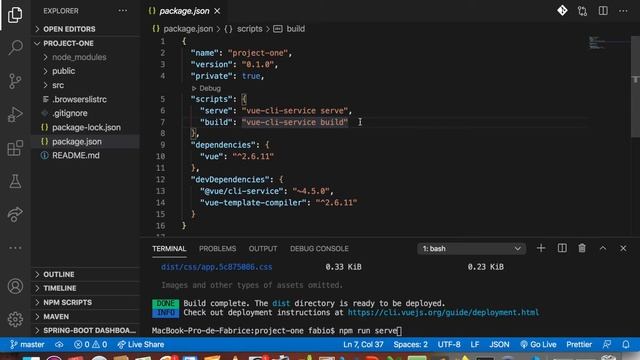The image size is (640, 360).
Task: Open the deployment.html link in terminal
Action: (x=443, y=313)
